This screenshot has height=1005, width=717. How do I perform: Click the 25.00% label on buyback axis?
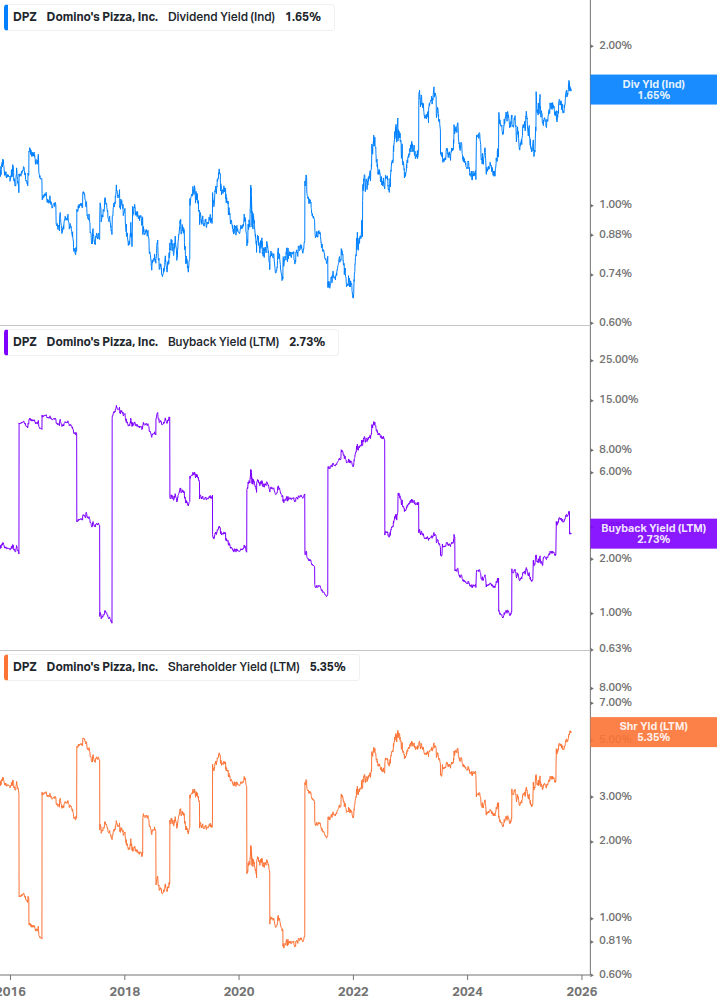[x=618, y=360]
